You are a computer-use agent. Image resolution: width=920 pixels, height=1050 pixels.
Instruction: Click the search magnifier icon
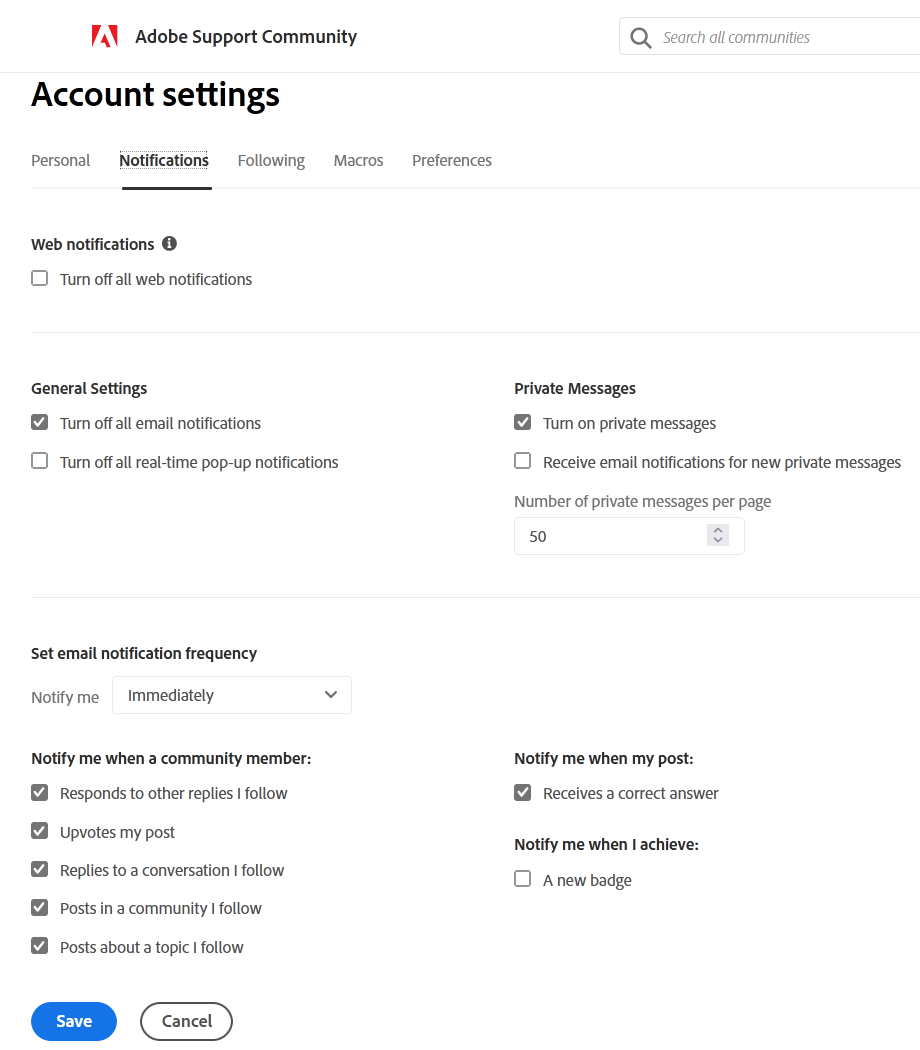click(641, 38)
